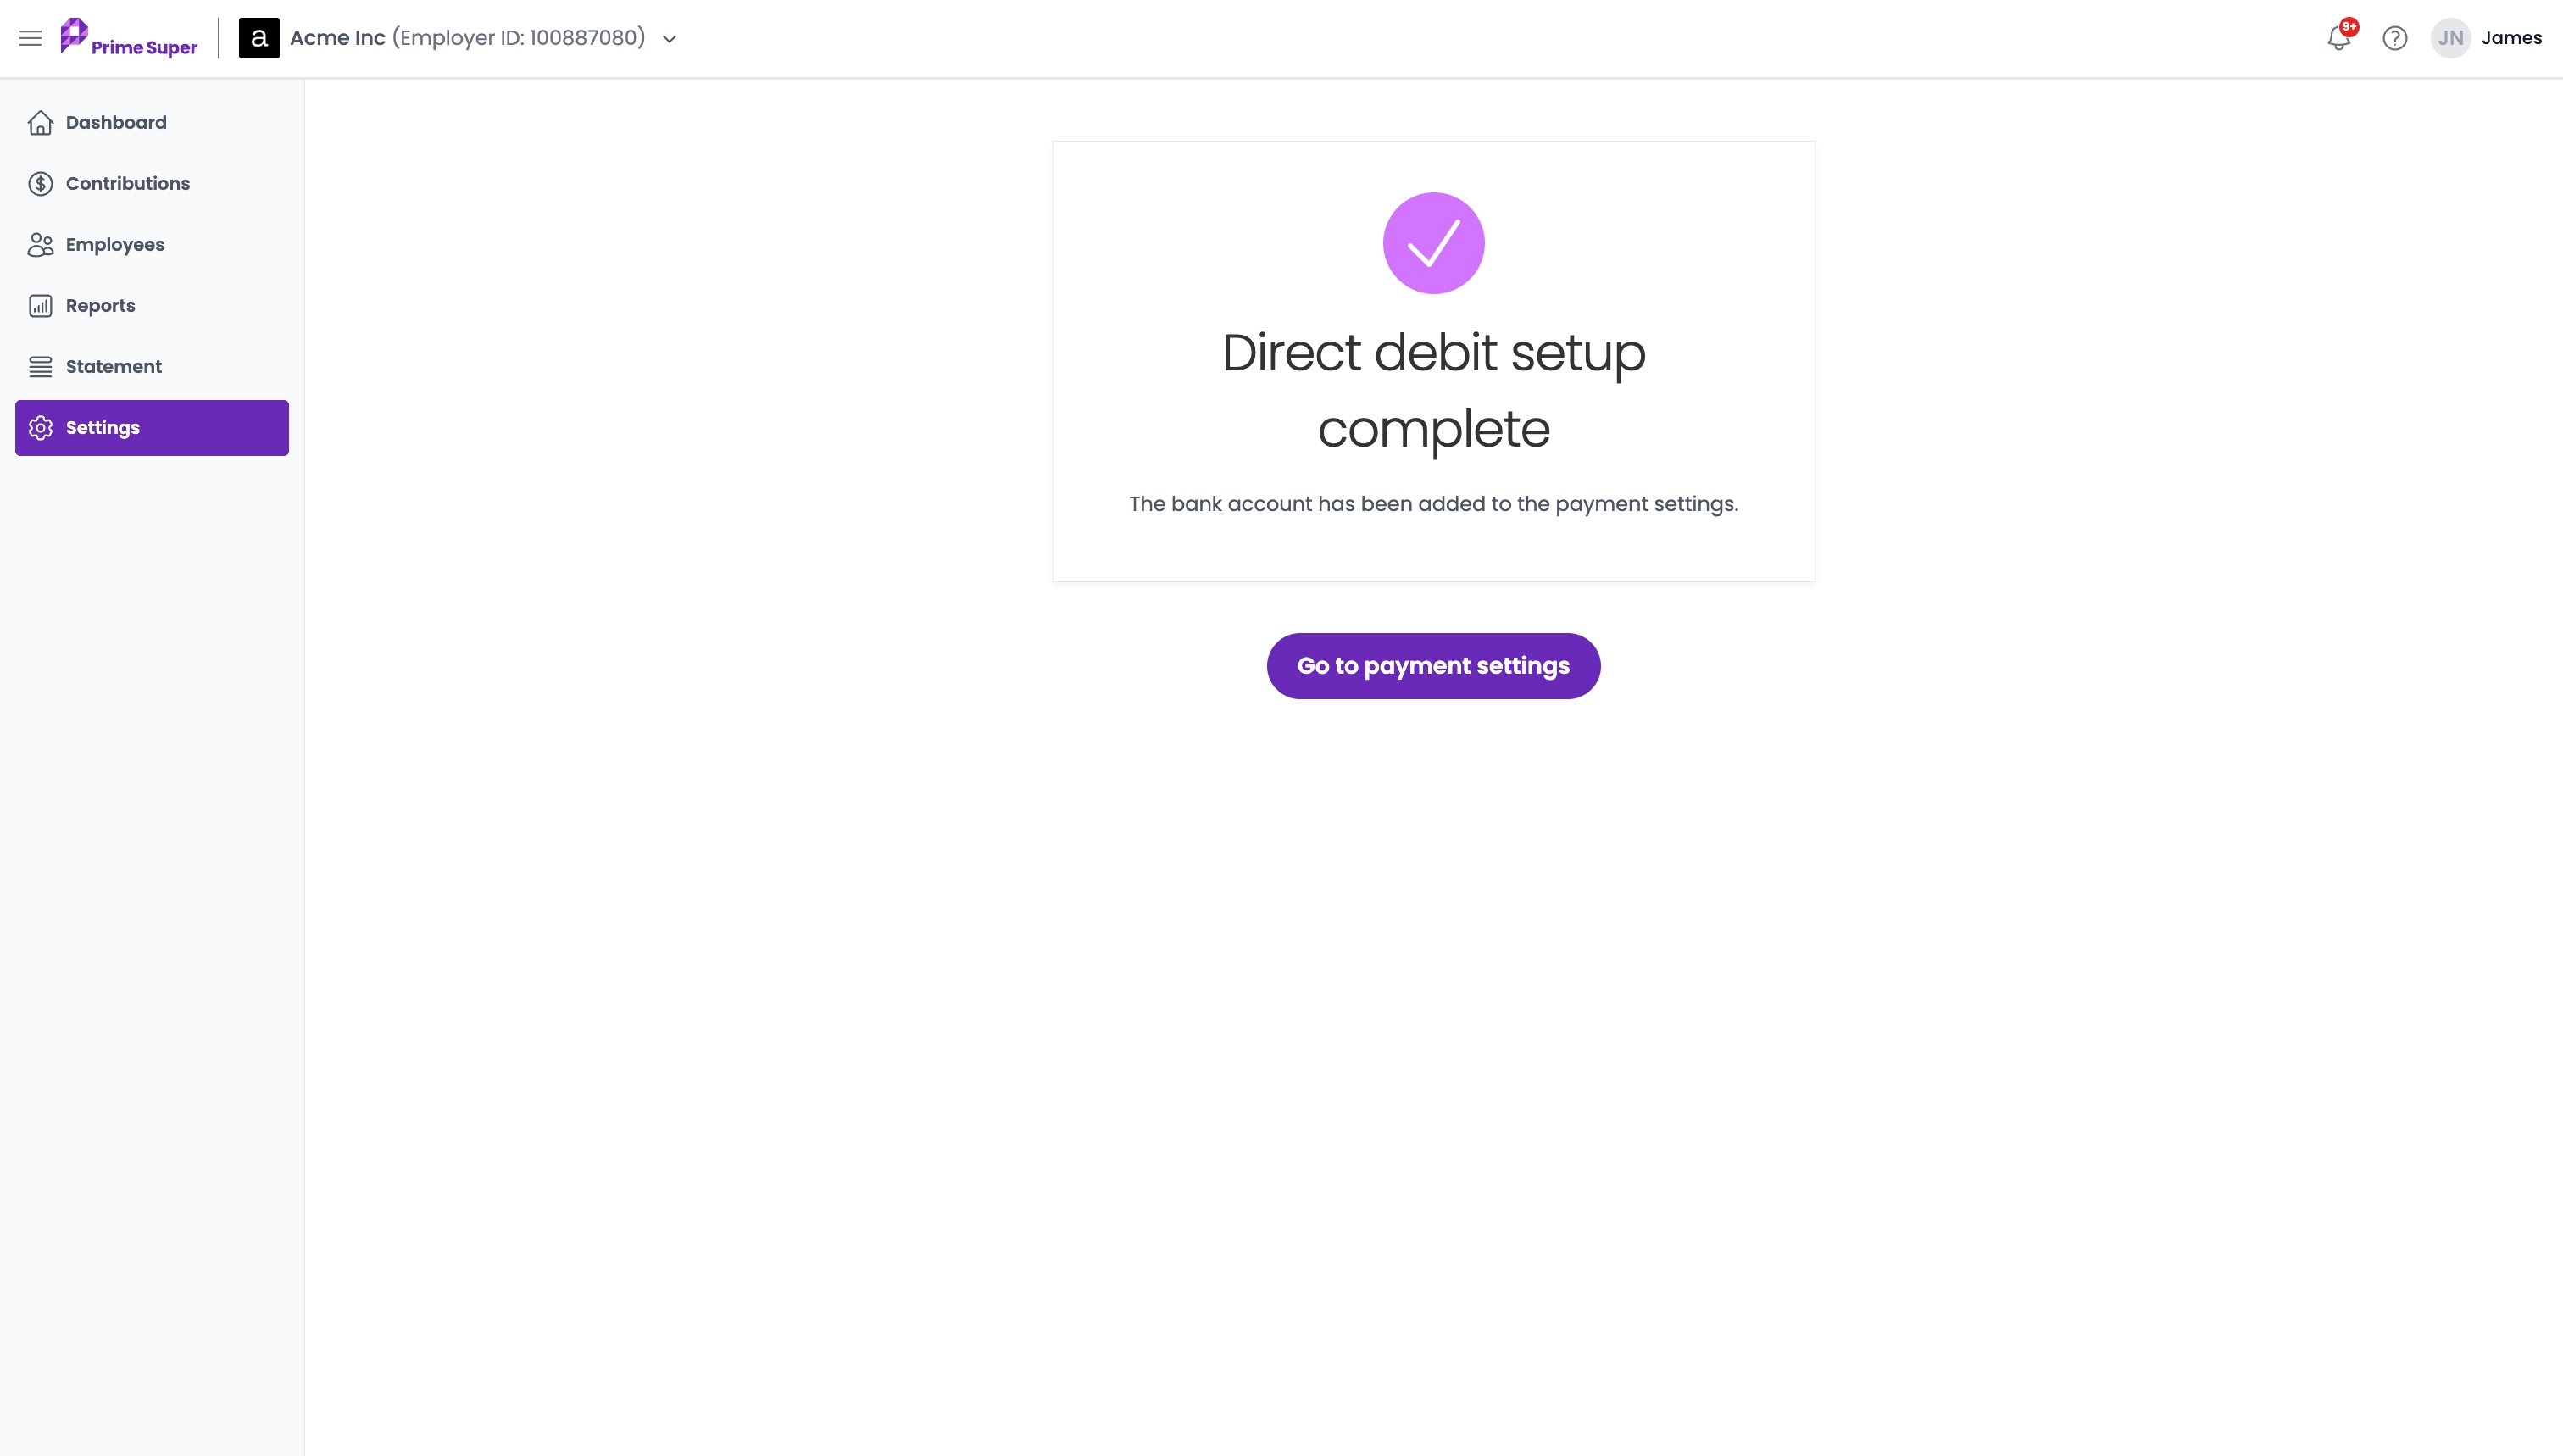2563x1456 pixels.
Task: Open the James user menu
Action: click(x=2511, y=38)
